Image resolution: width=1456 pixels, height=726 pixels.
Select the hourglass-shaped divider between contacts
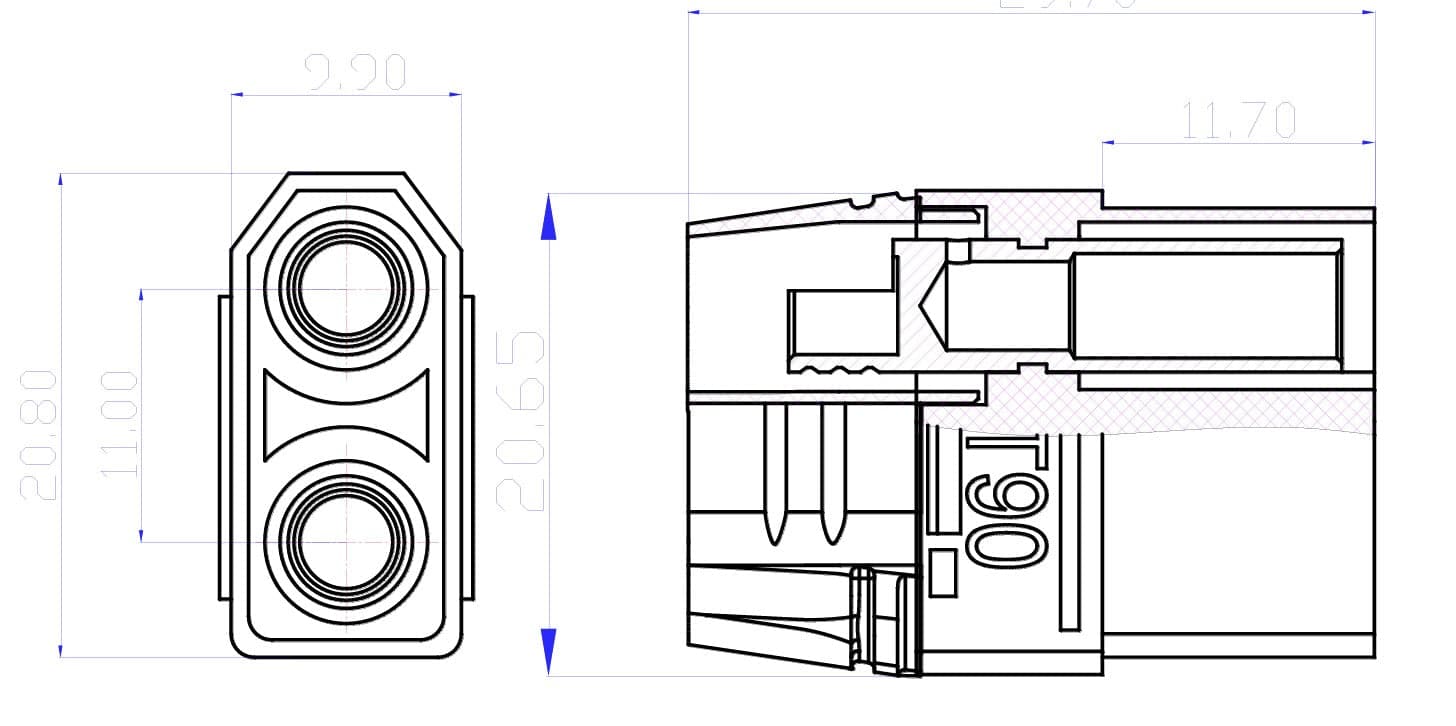(346, 415)
